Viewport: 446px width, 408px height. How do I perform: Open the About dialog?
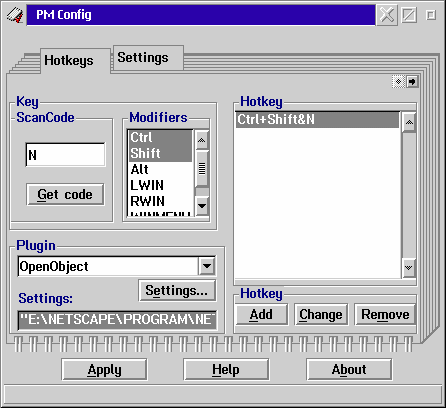click(x=349, y=370)
